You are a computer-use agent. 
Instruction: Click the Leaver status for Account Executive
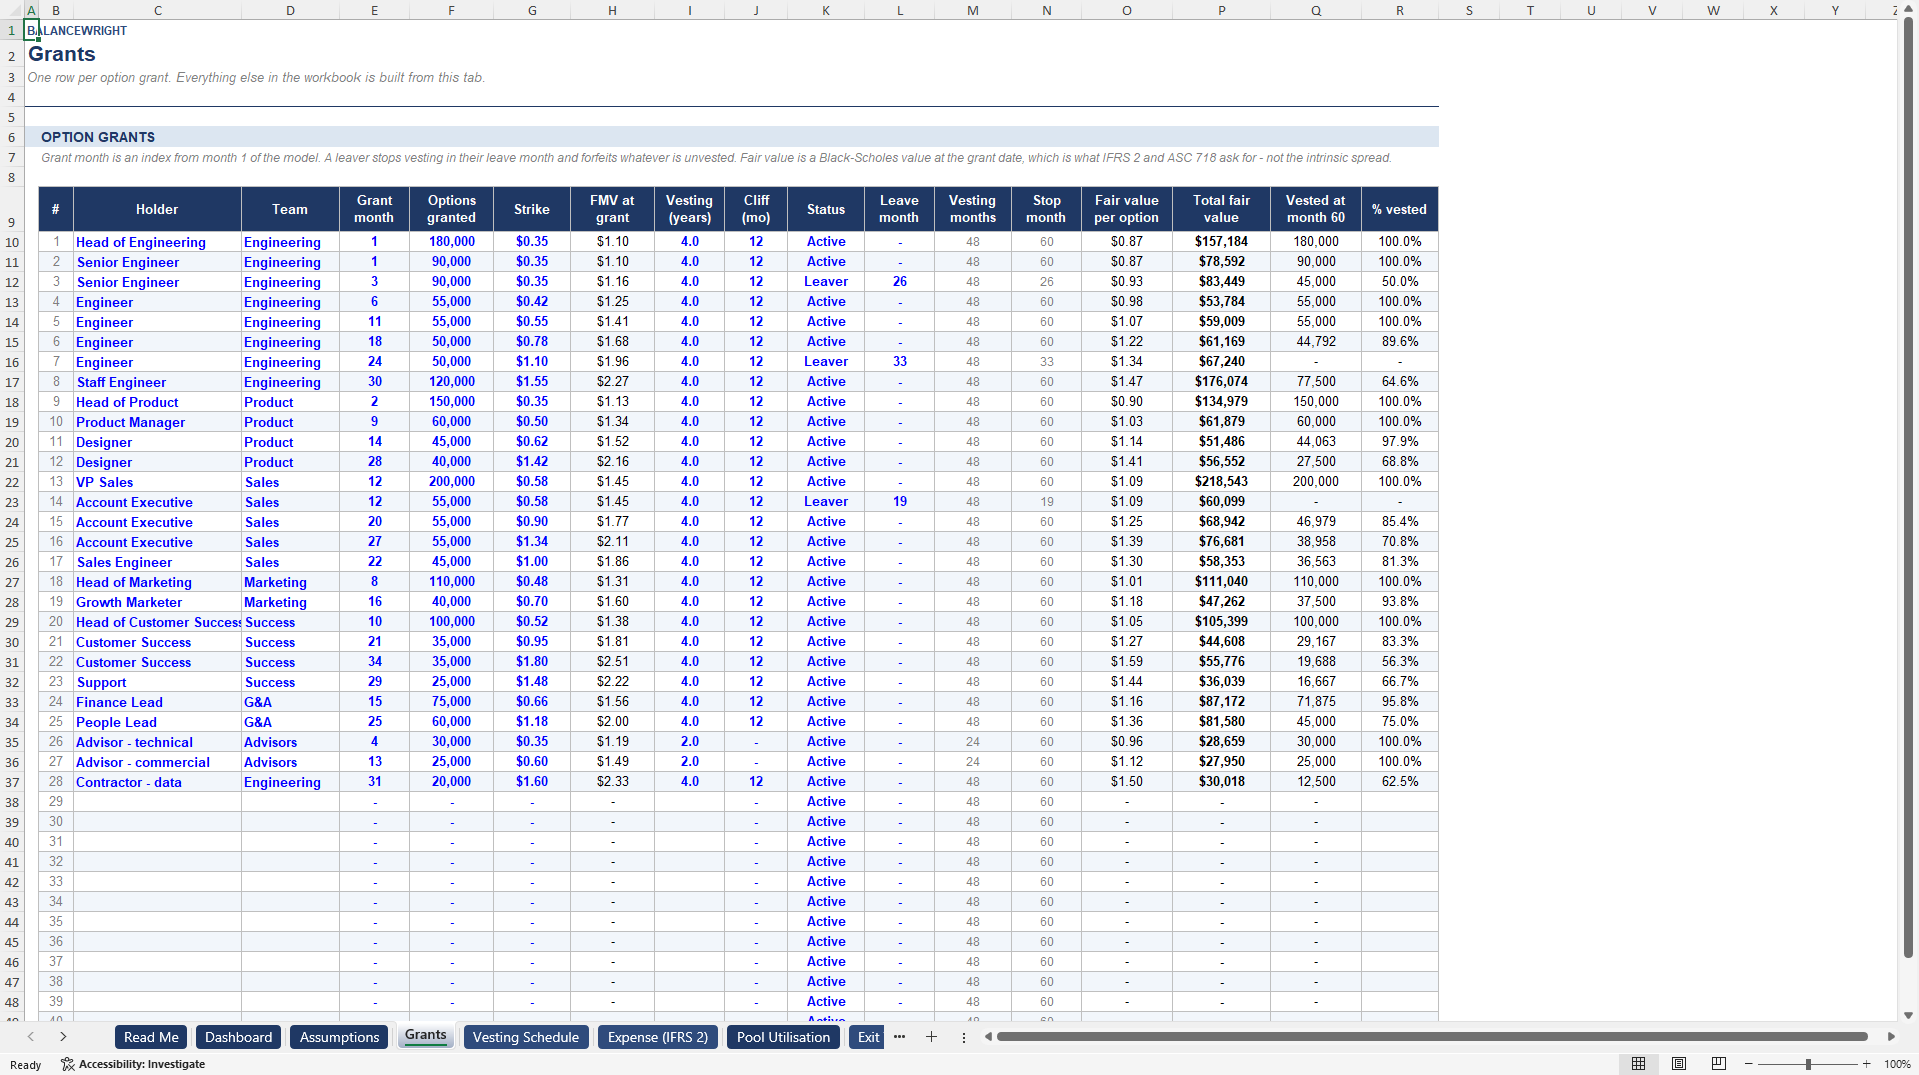[826, 502]
